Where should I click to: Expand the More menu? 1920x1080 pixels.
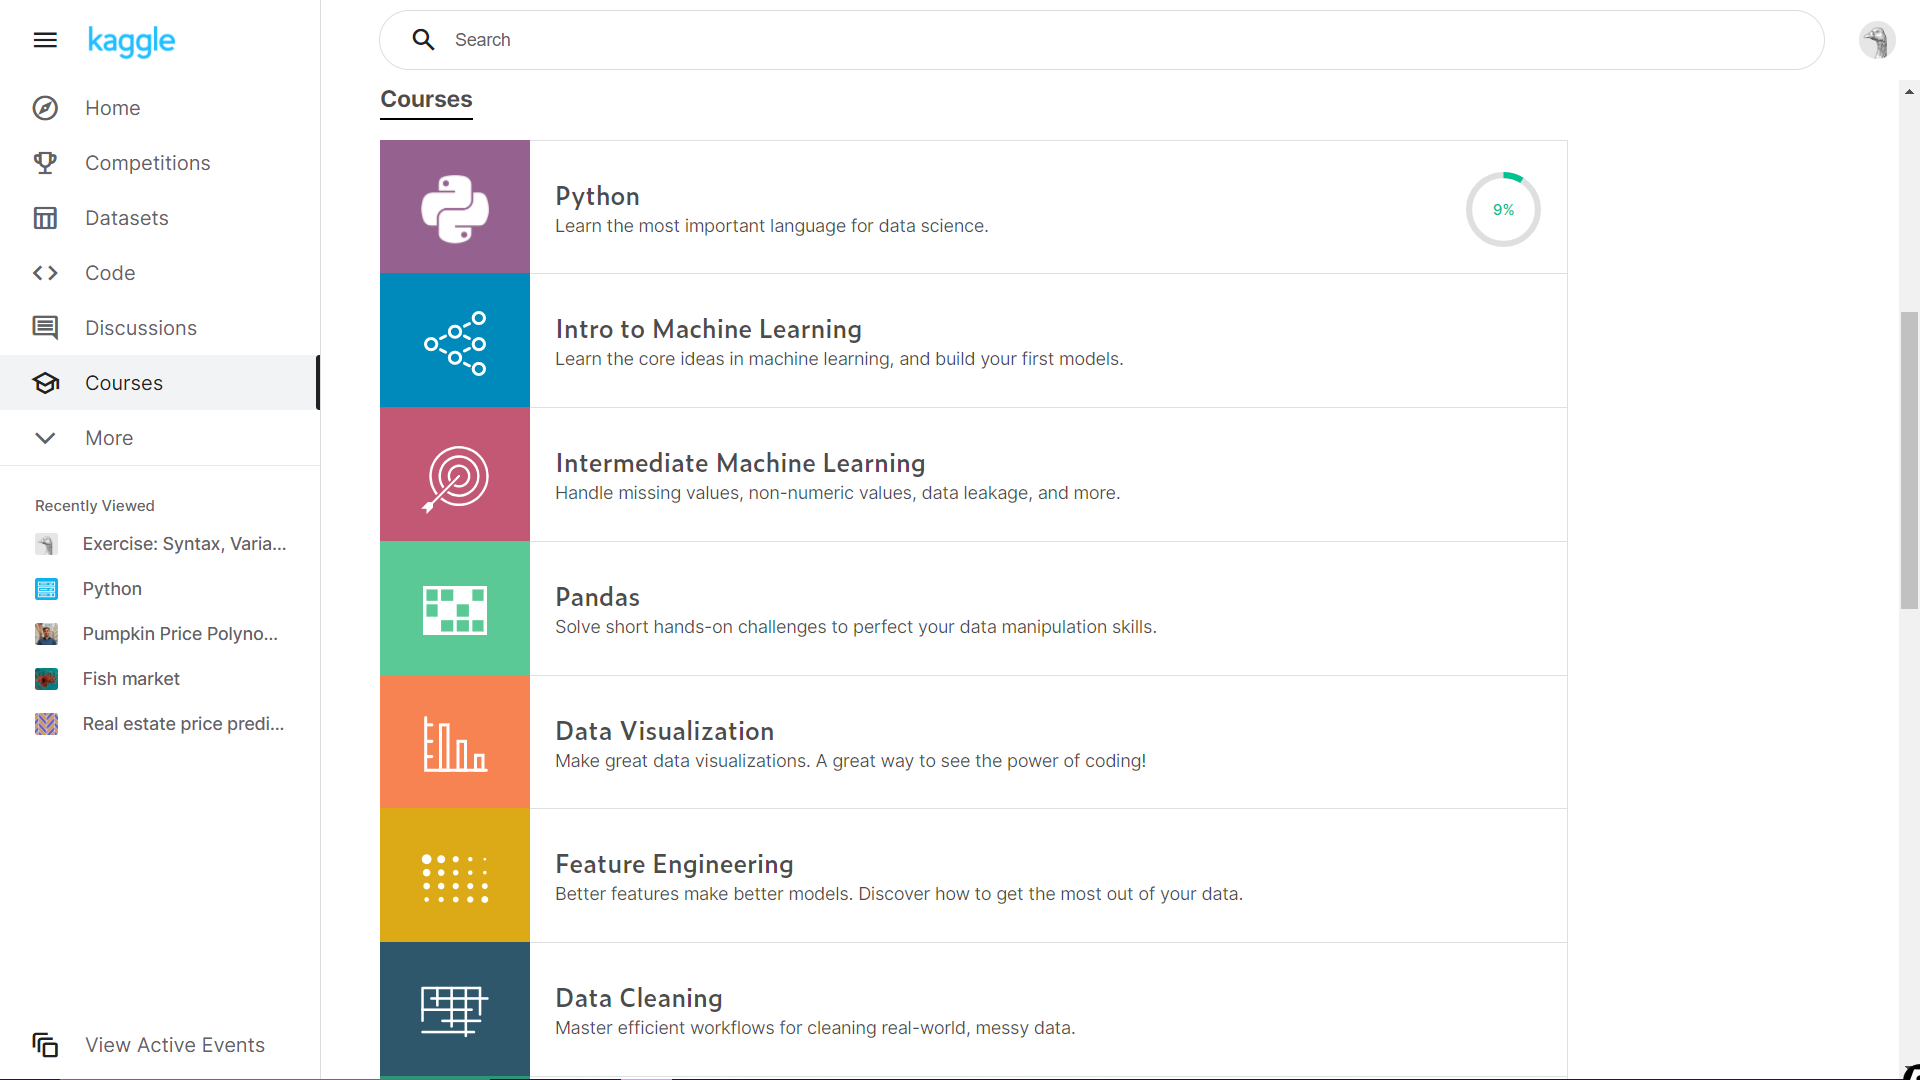[x=108, y=438]
